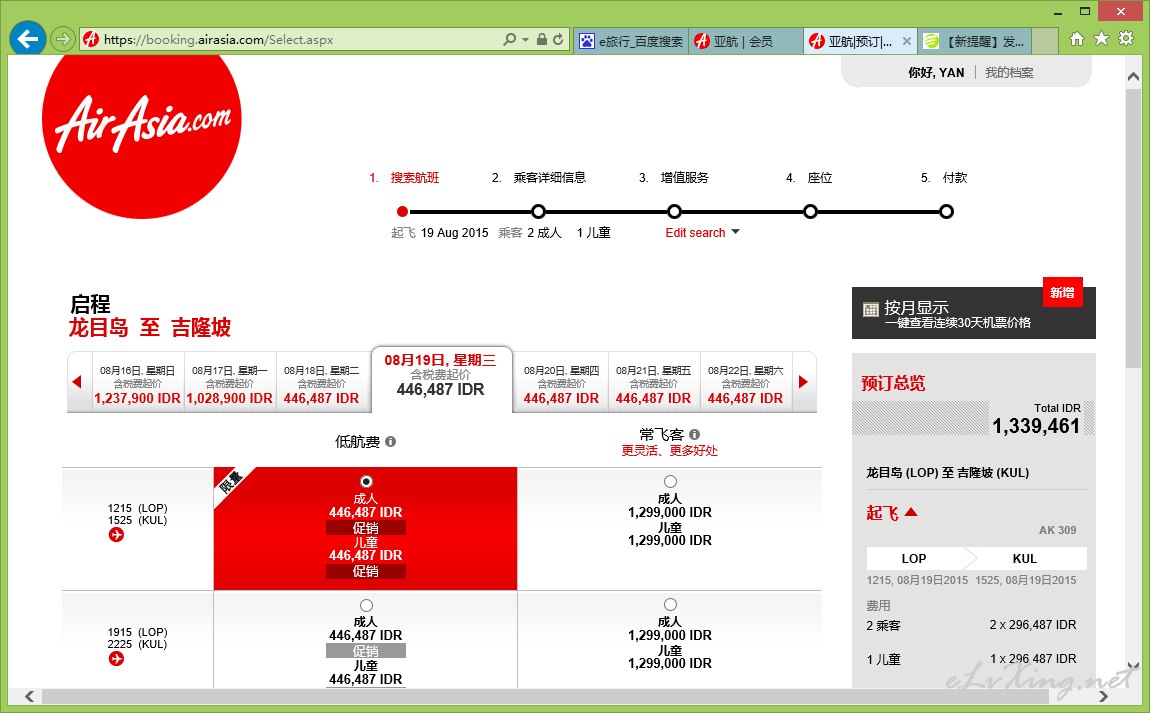Select low fare radio for 1915 flight
The image size is (1150, 713).
(x=366, y=605)
